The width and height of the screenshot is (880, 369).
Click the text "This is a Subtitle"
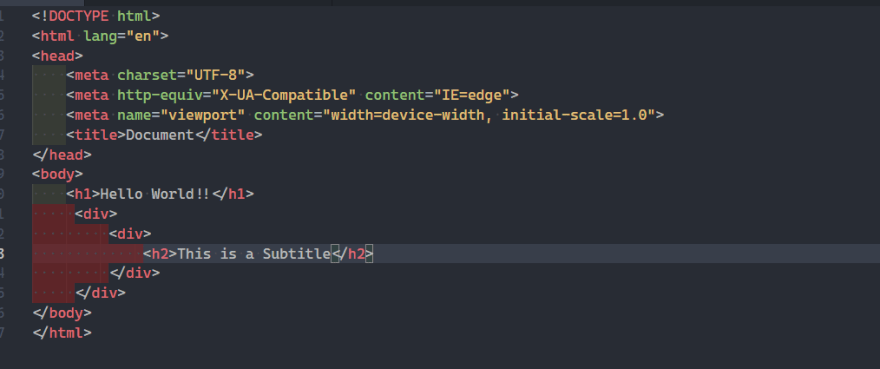click(x=254, y=254)
